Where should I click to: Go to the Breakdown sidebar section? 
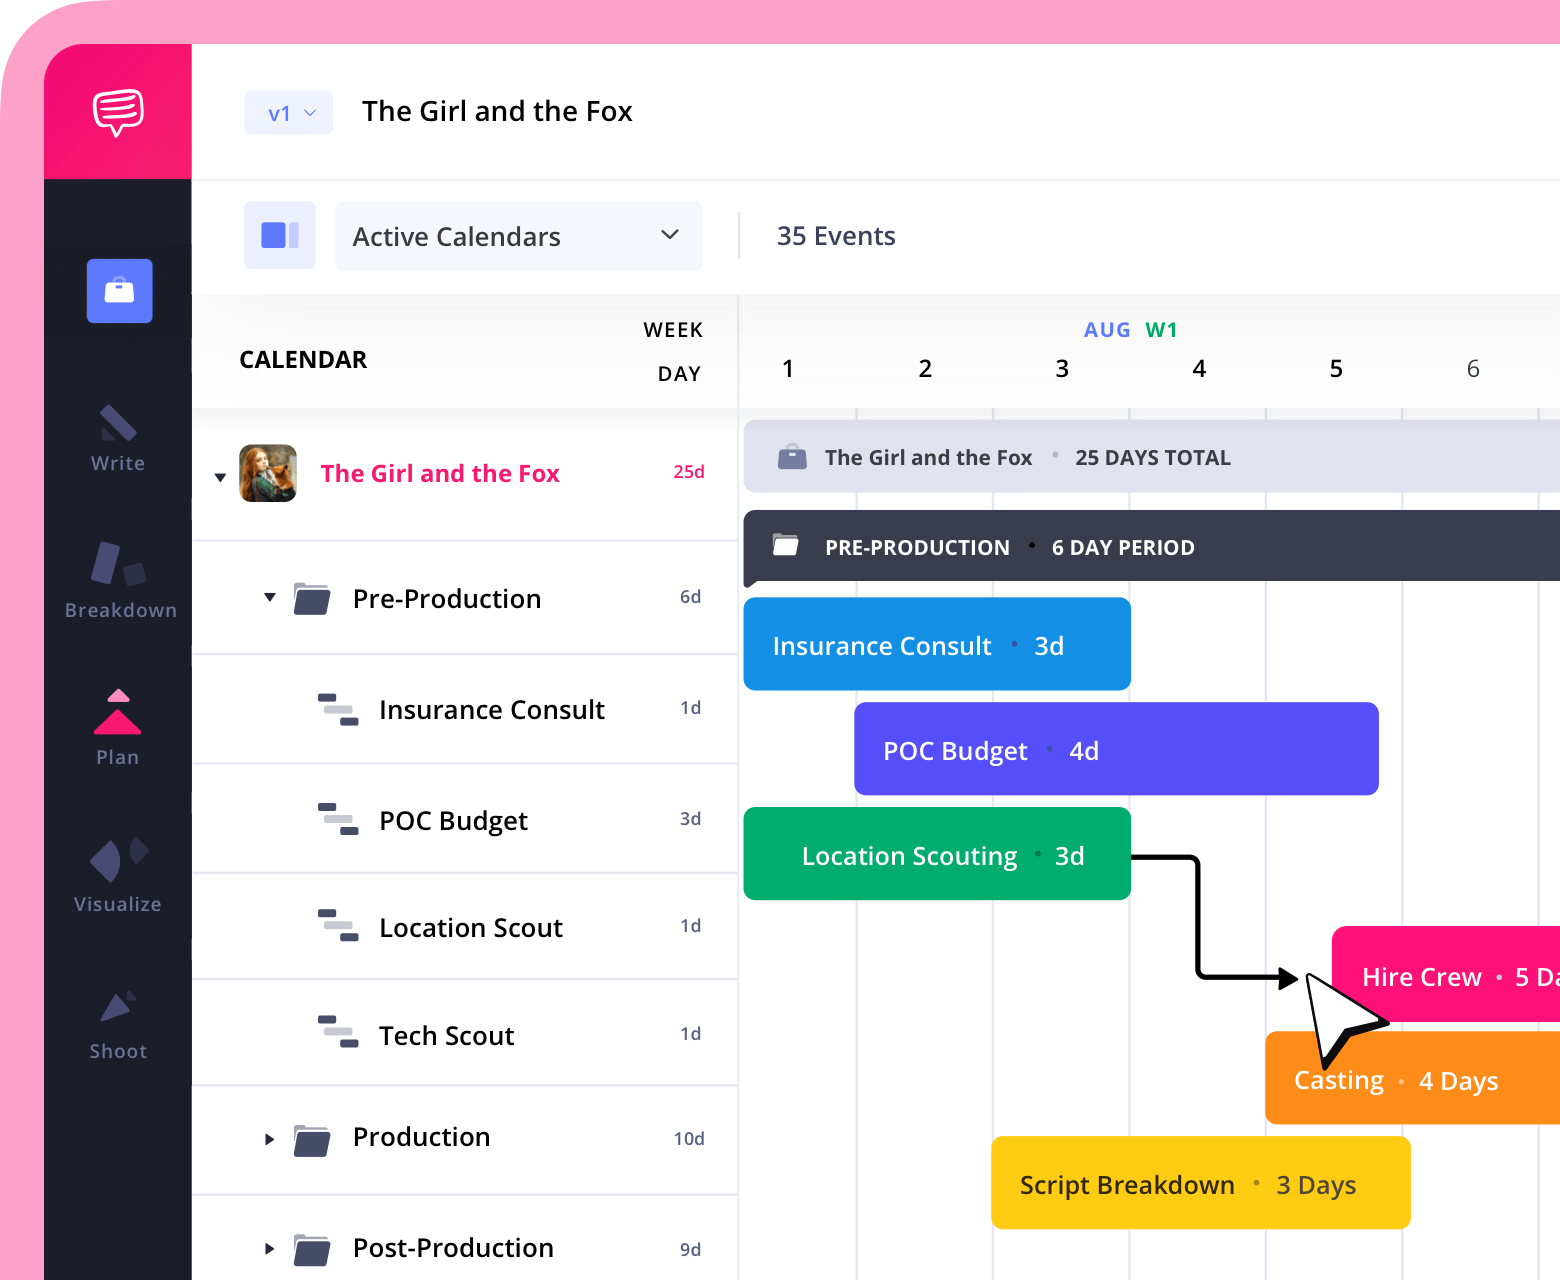[x=119, y=580]
